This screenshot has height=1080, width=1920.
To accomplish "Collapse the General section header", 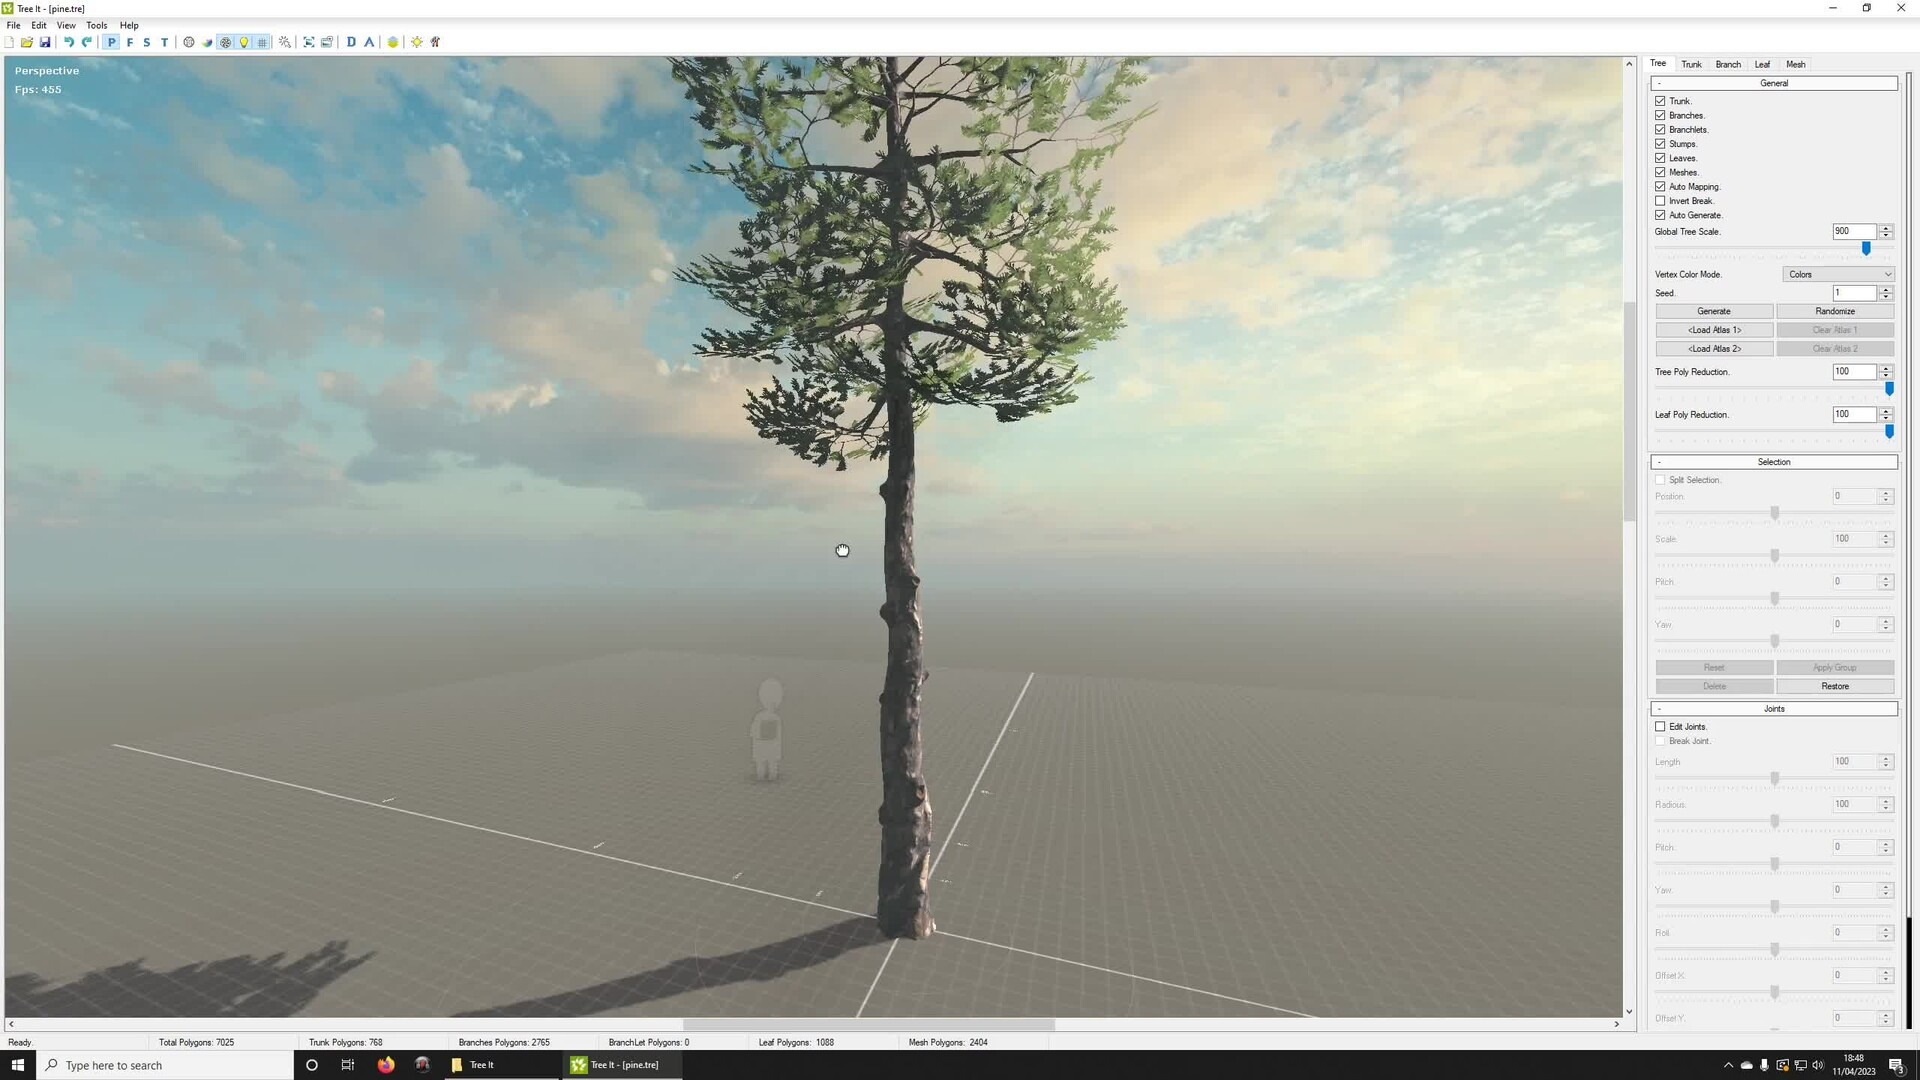I will (x=1773, y=83).
